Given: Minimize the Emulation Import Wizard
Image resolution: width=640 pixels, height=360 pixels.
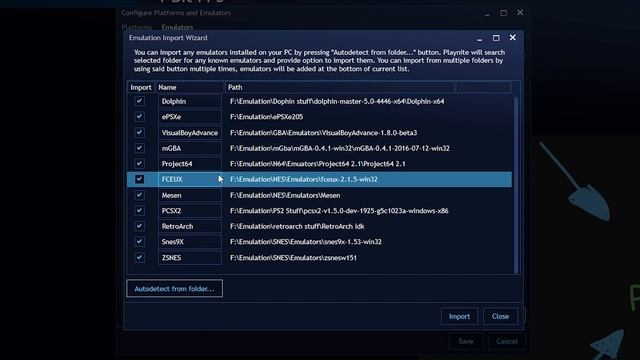Looking at the screenshot, I should [x=480, y=38].
